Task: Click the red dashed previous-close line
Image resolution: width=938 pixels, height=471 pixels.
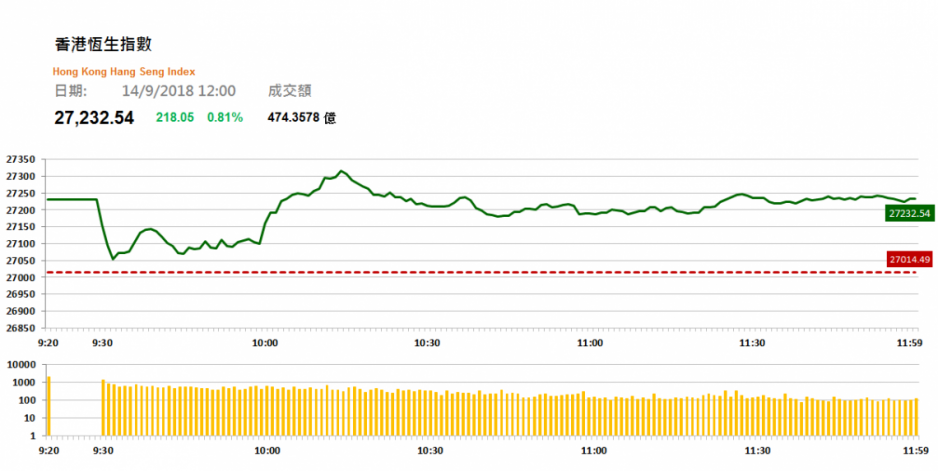Action: (x=483, y=272)
